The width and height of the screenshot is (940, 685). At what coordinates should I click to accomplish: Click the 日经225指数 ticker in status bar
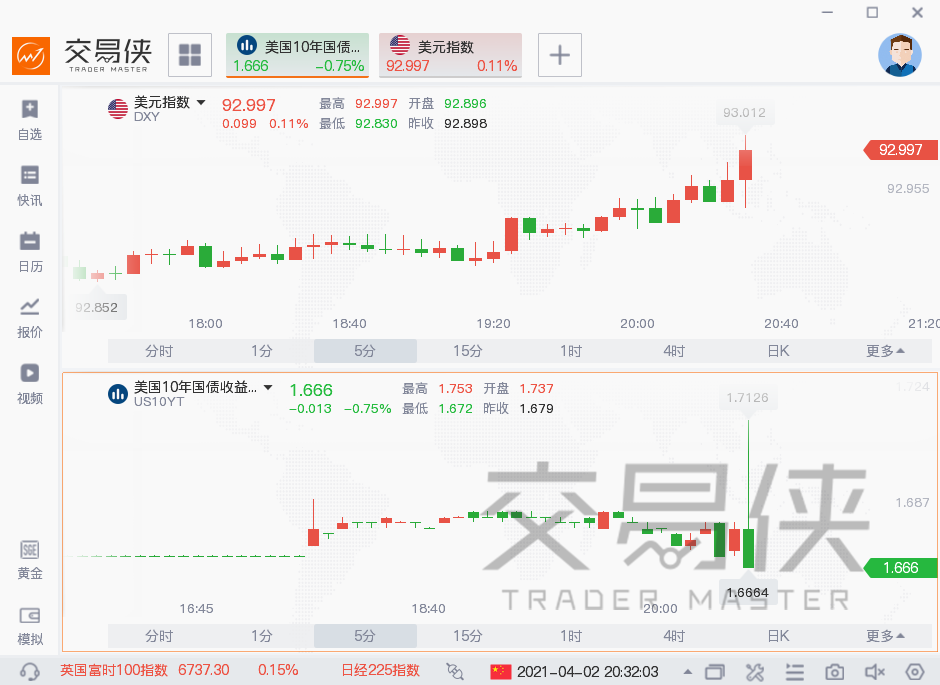click(381, 670)
